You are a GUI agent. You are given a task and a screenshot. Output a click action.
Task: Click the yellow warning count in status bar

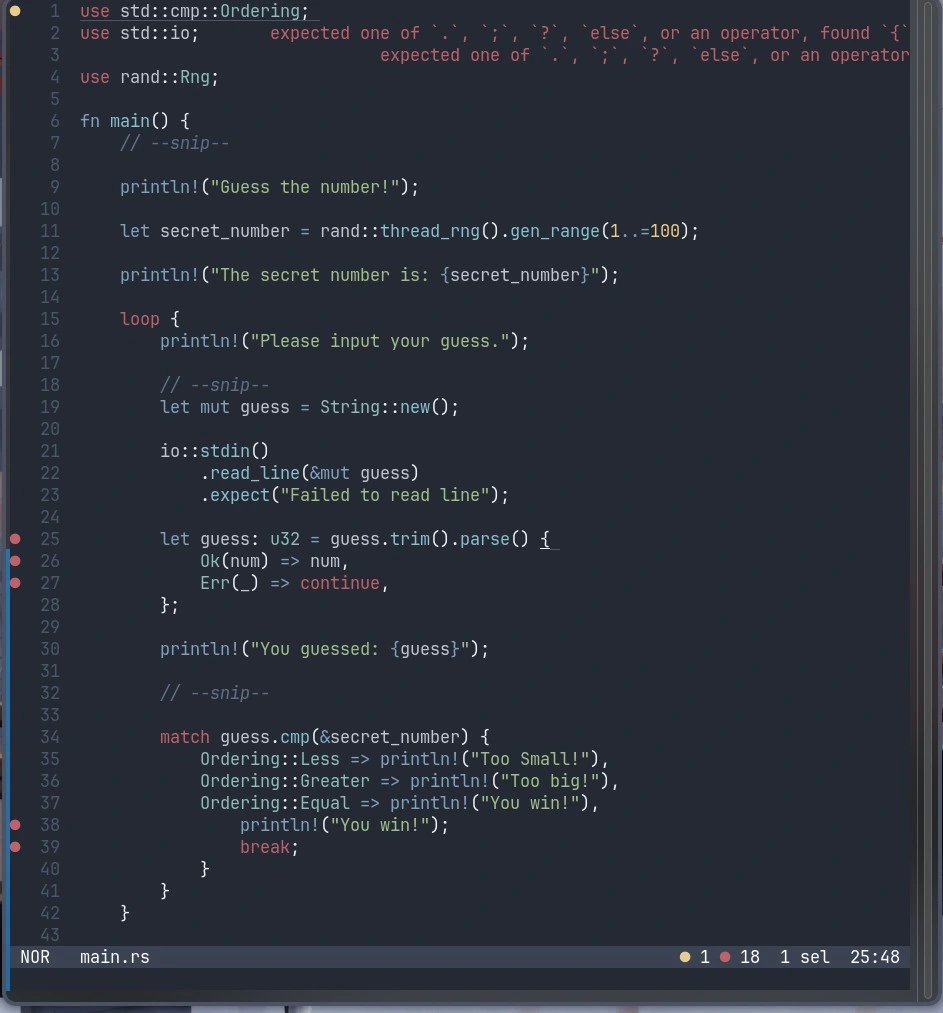click(x=695, y=957)
